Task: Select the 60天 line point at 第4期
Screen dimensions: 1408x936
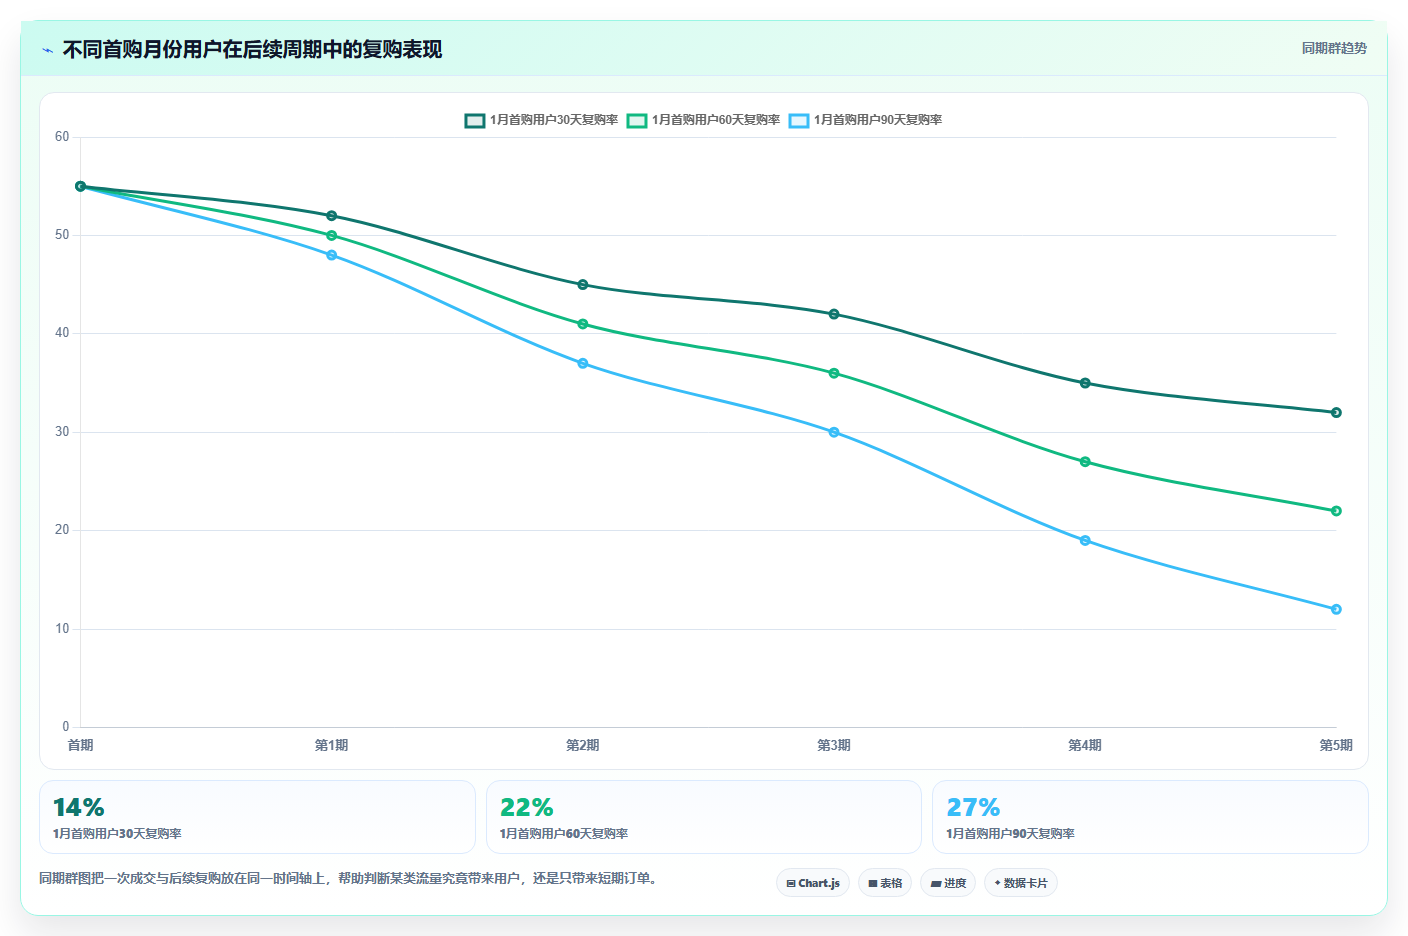Action: 1085,462
